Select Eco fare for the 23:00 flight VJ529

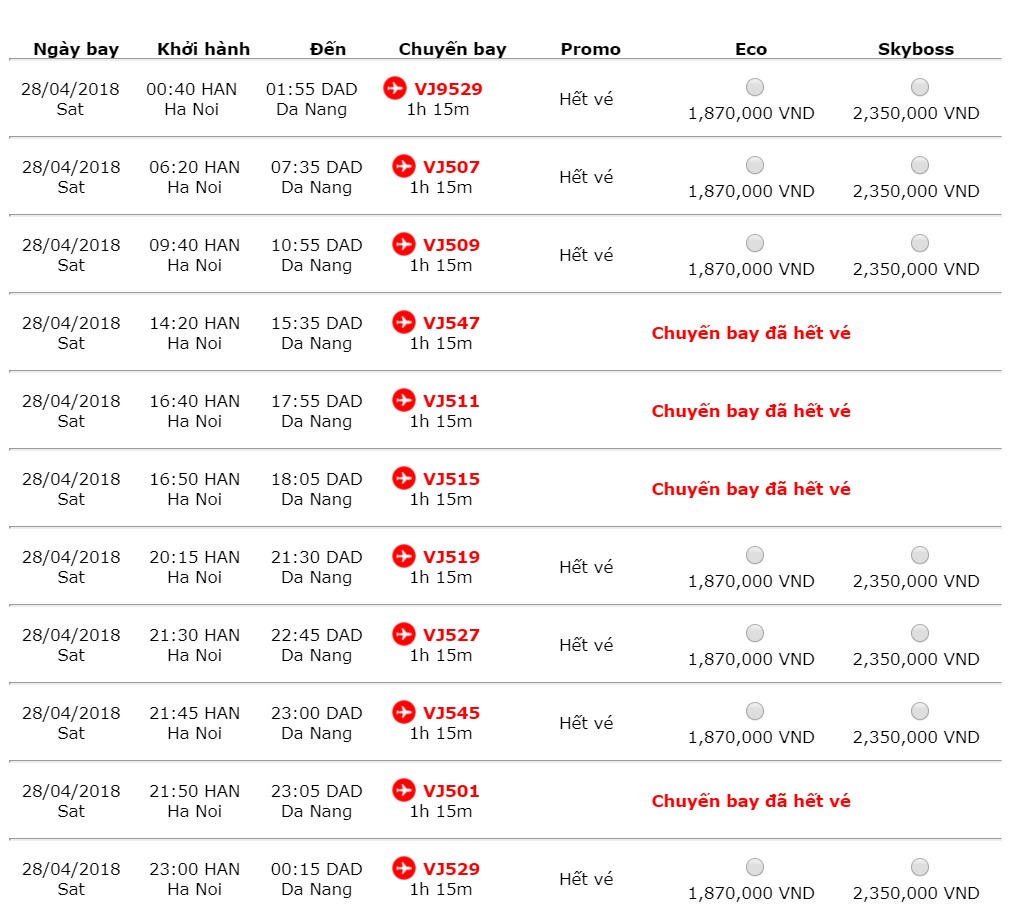(755, 867)
